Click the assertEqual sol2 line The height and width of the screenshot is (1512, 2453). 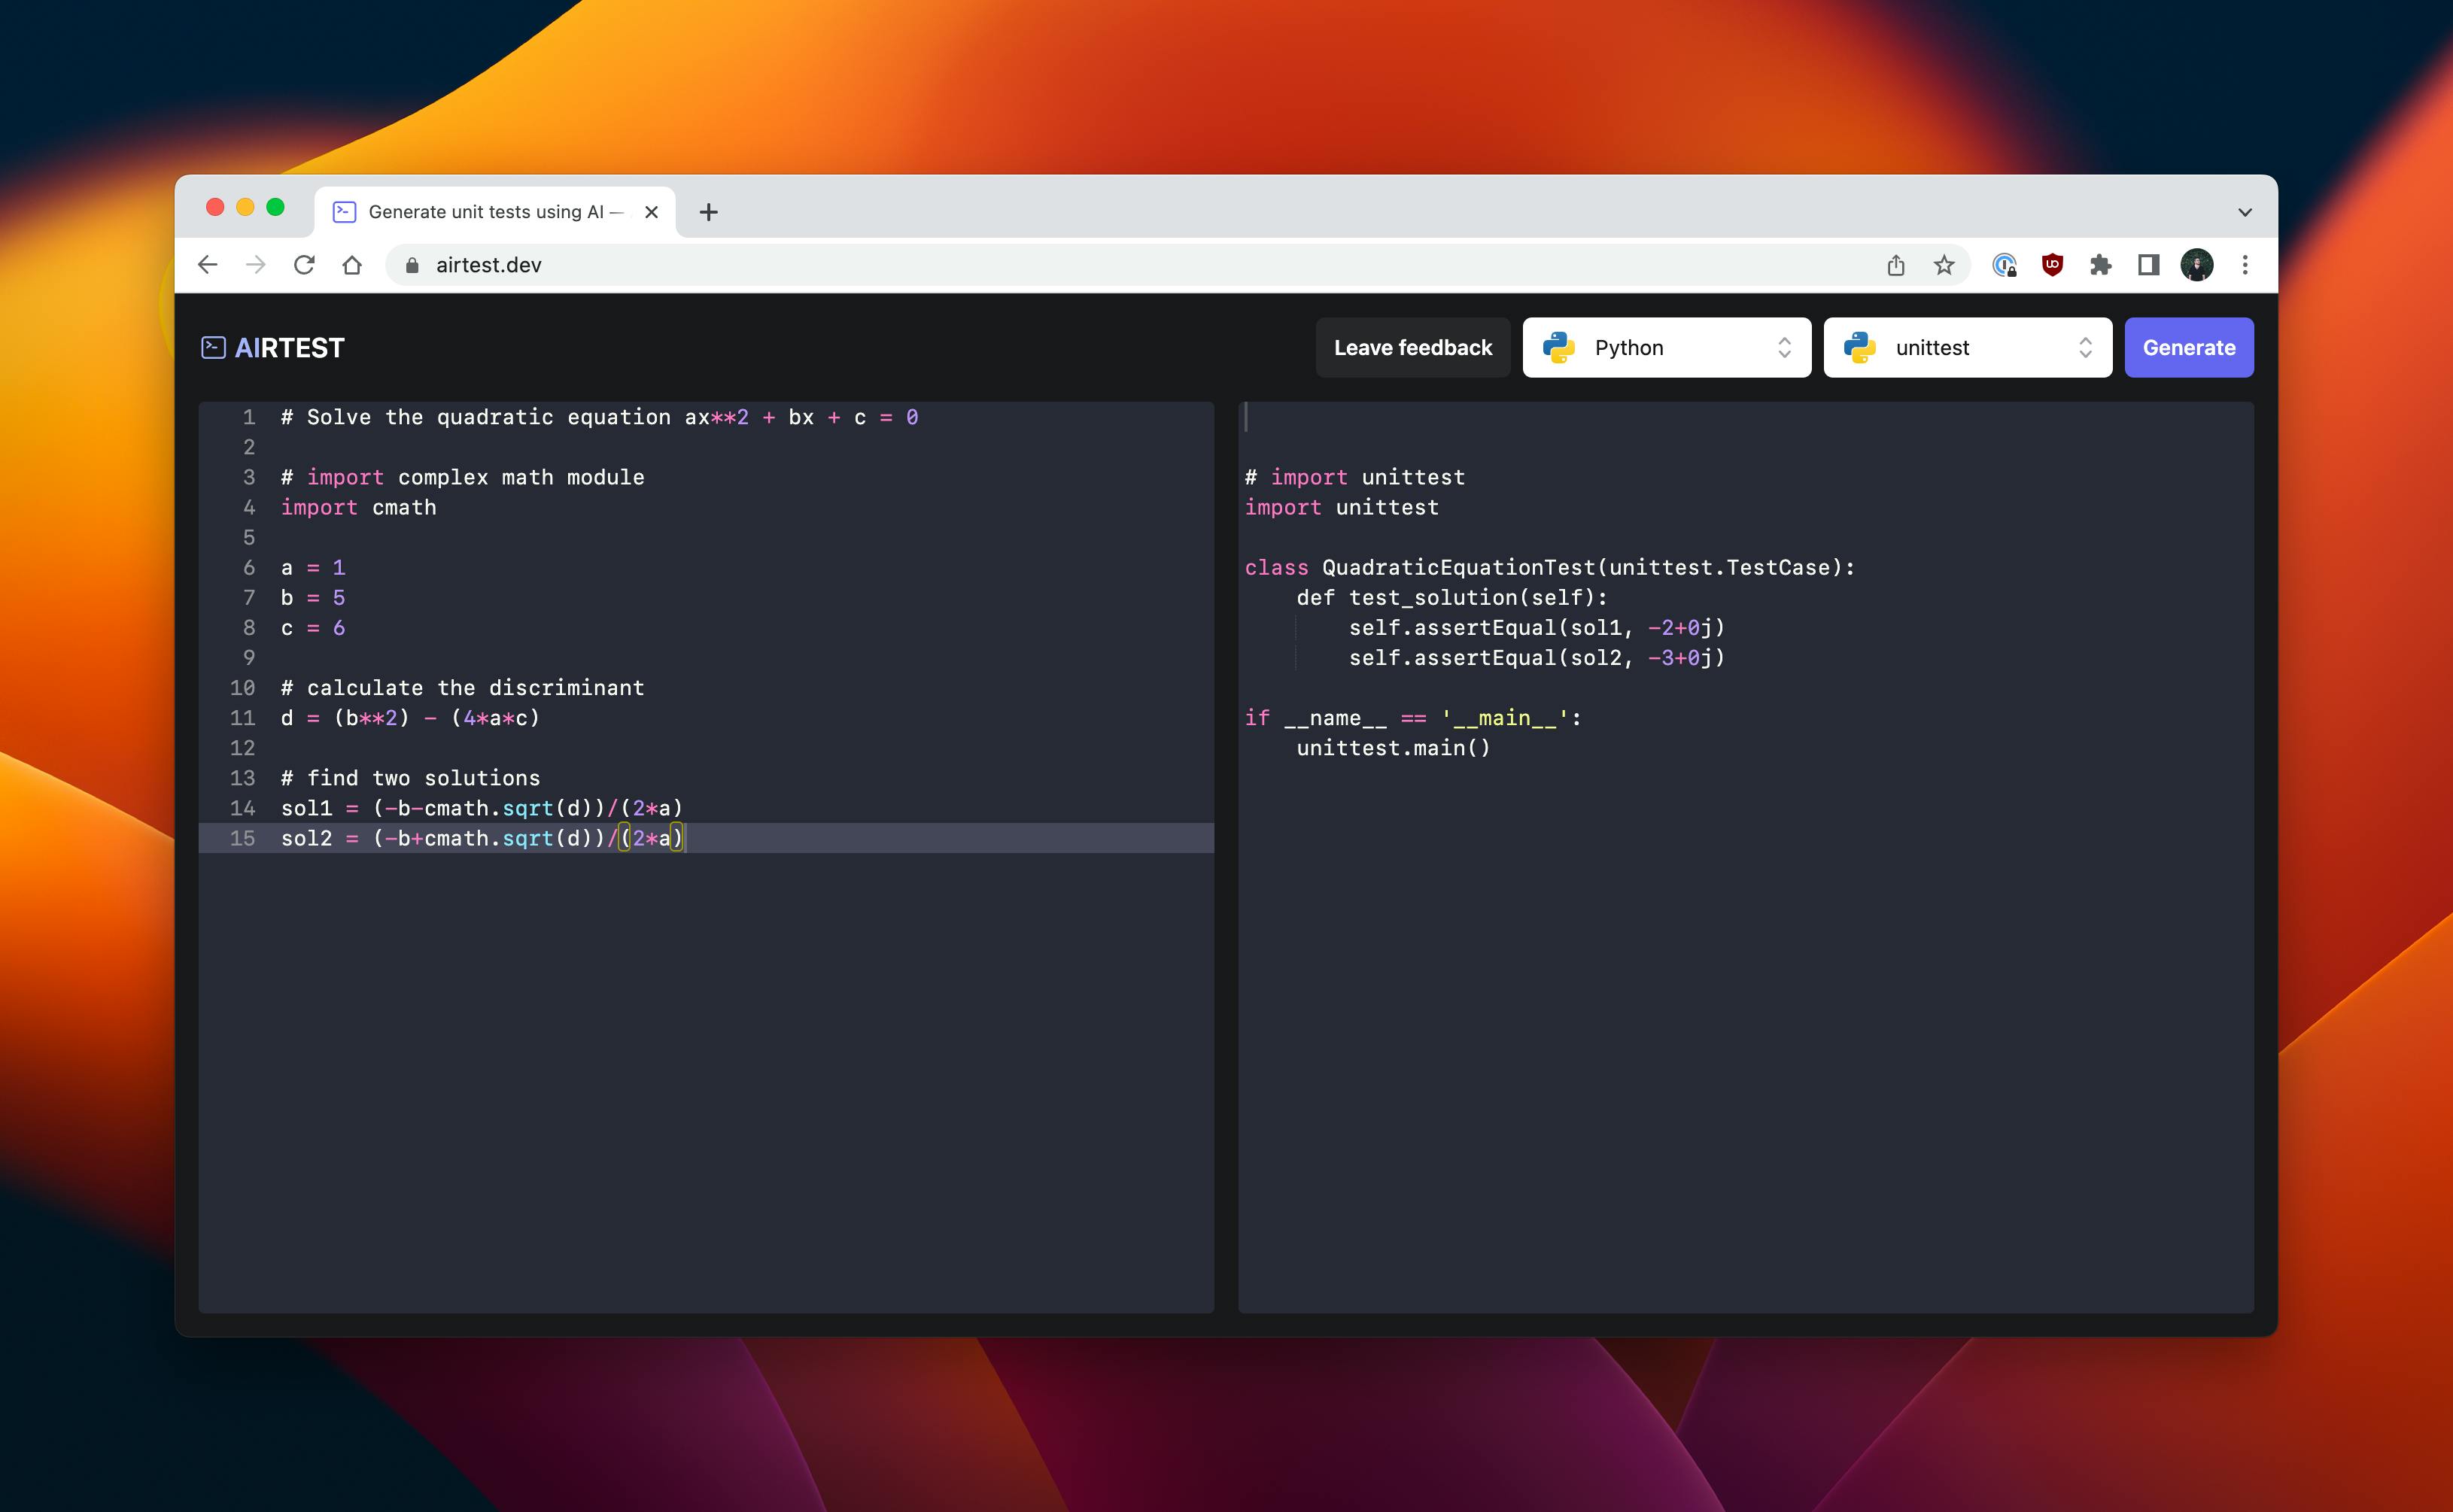tap(1537, 658)
